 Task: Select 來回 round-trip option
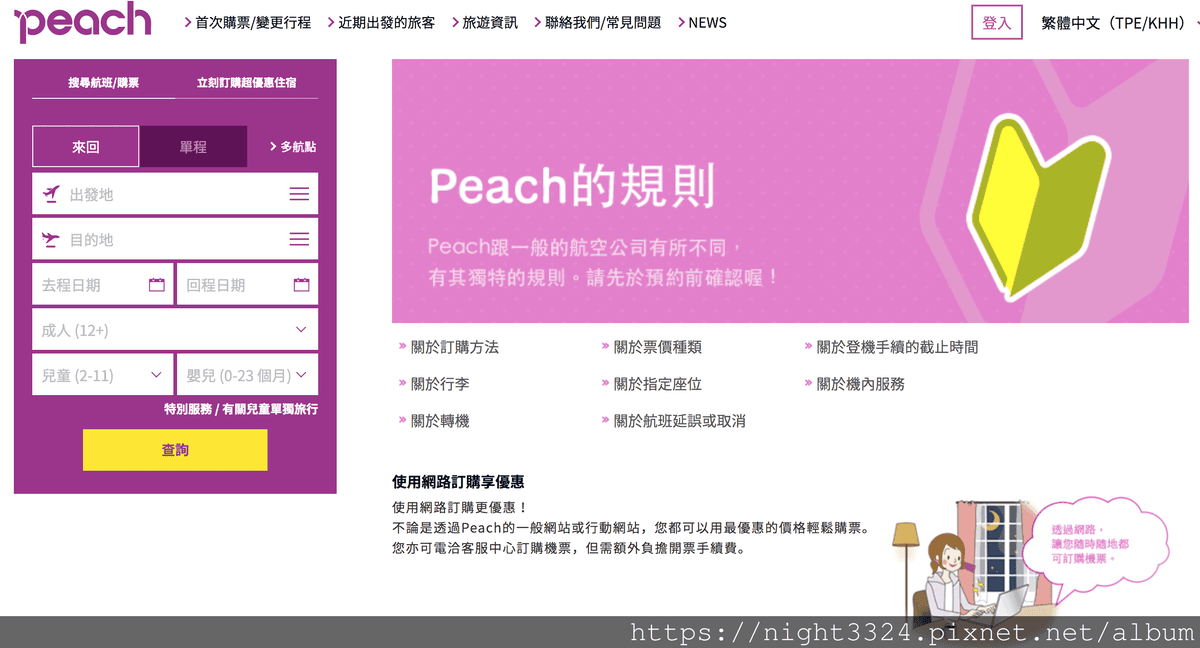[x=86, y=146]
